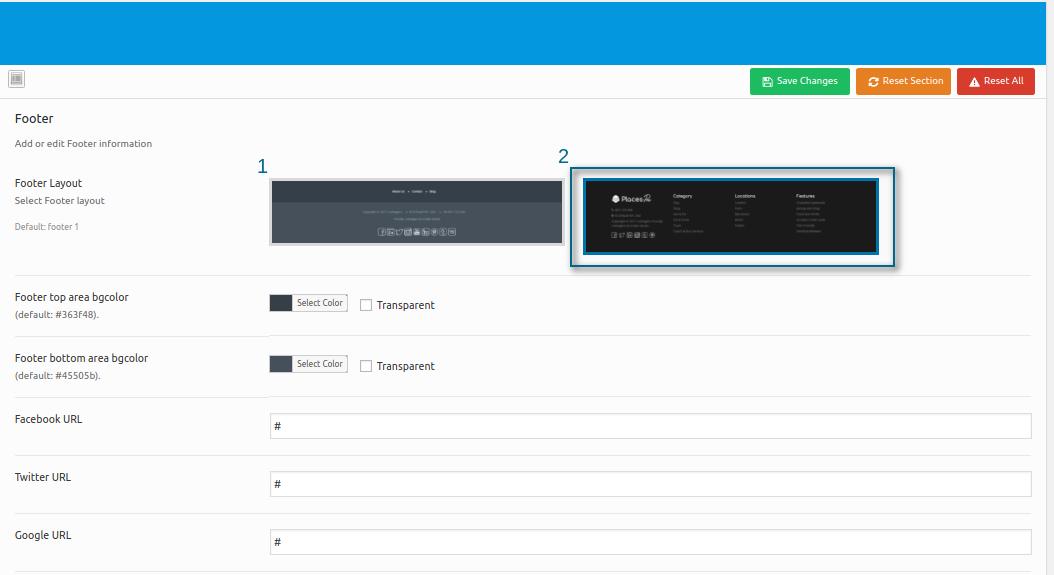This screenshot has height=575, width=1054.
Task: Click the '(default: #363f48).' hint text
Action: pyautogui.click(x=57, y=315)
